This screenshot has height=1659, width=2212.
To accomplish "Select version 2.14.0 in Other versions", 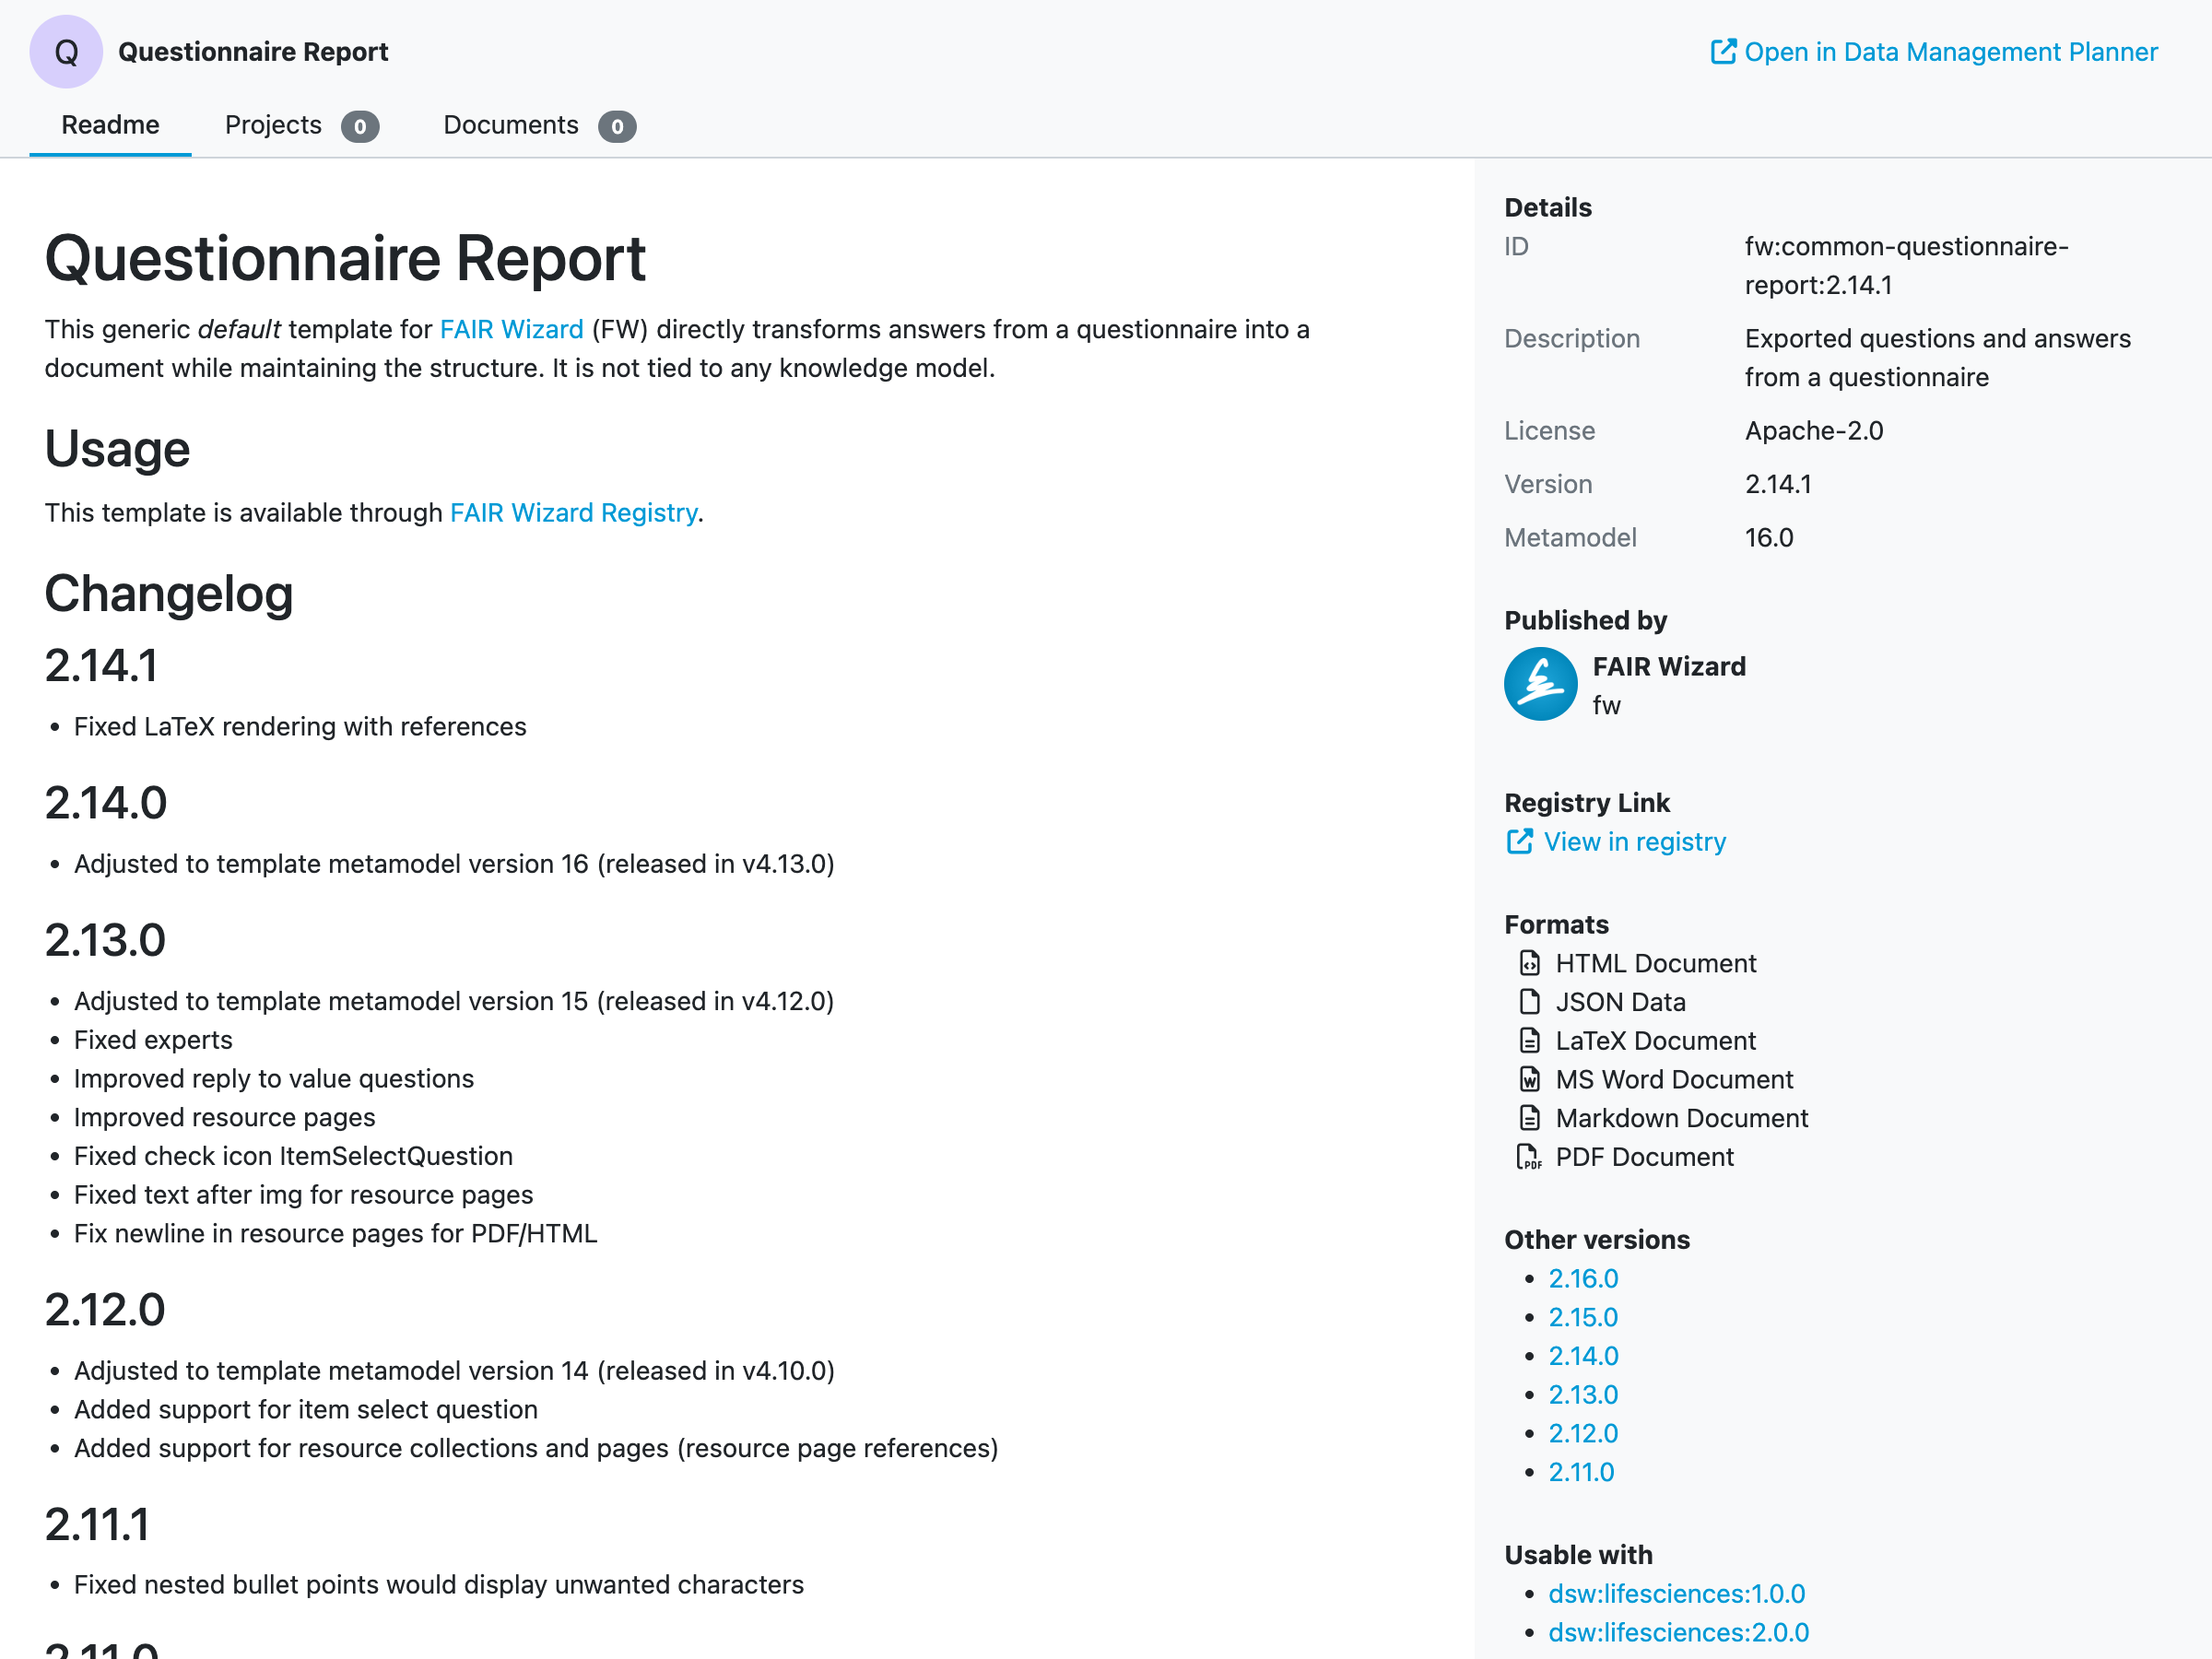I will [1583, 1356].
